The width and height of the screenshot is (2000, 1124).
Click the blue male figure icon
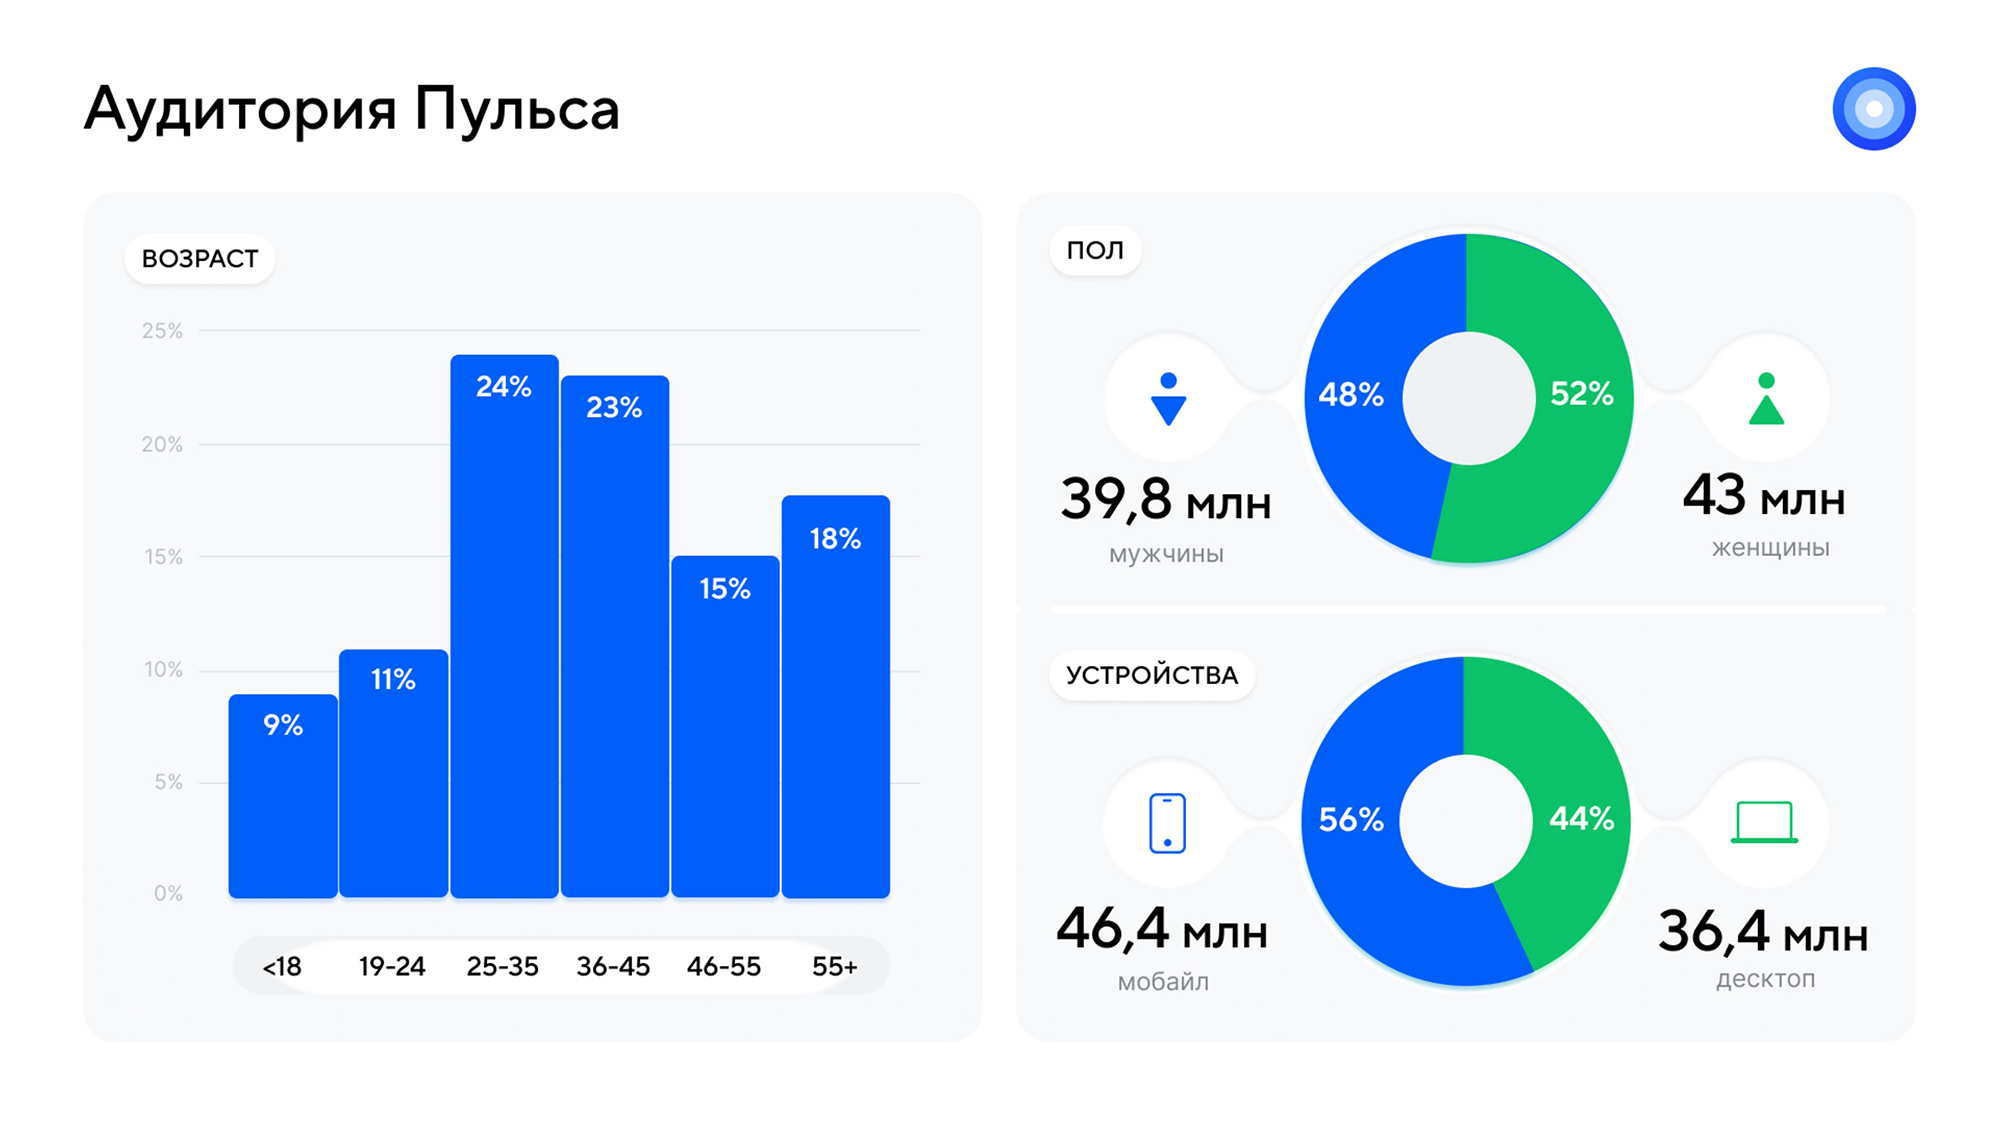pos(1168,399)
